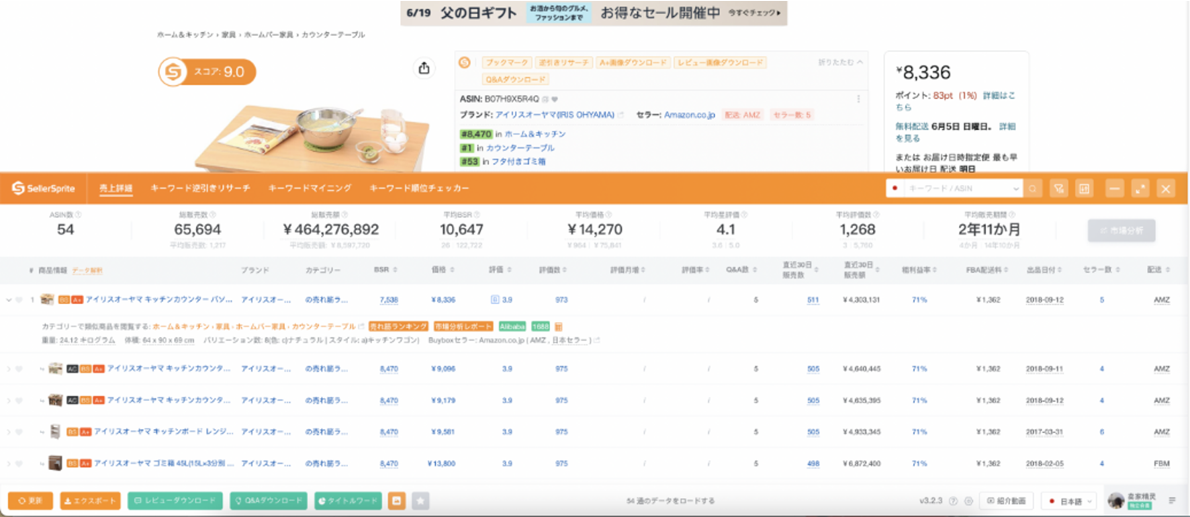Open the 紹介動画 intro video button
Screen dimensions: 1190x517
1007,501
